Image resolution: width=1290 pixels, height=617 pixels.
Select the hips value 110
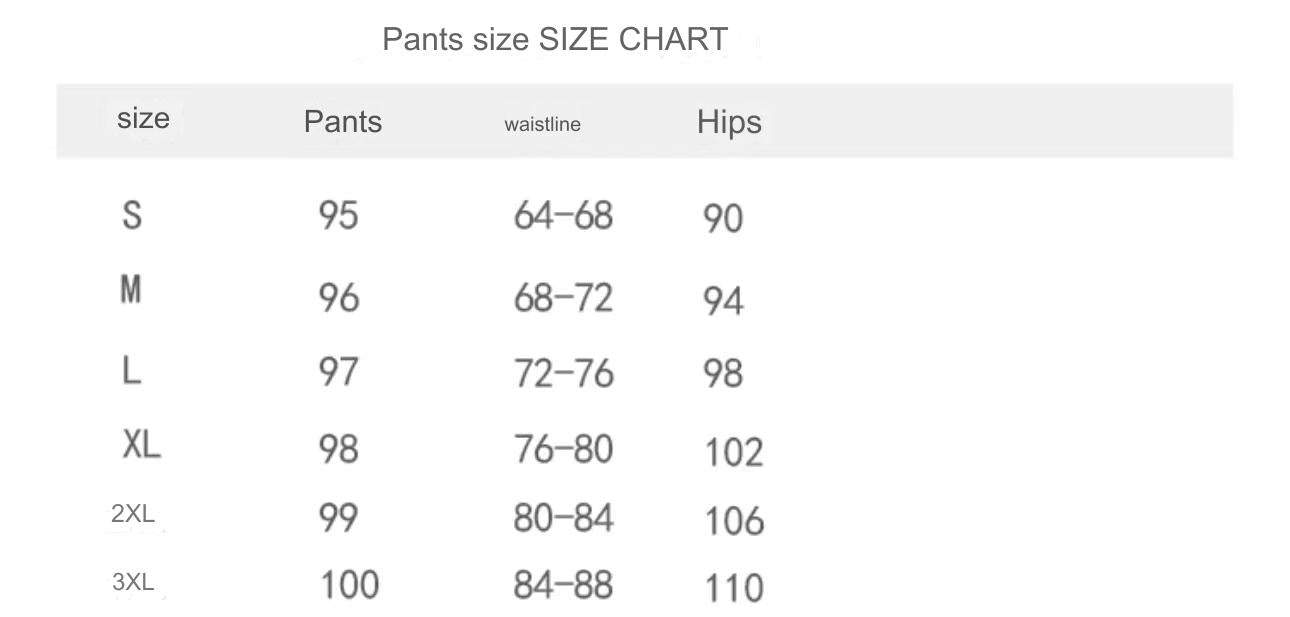point(734,588)
